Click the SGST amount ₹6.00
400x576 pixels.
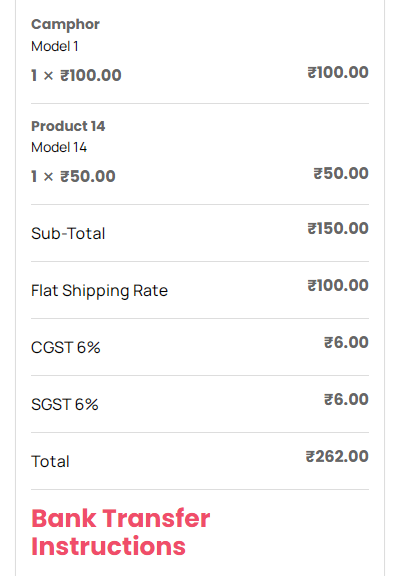point(346,399)
